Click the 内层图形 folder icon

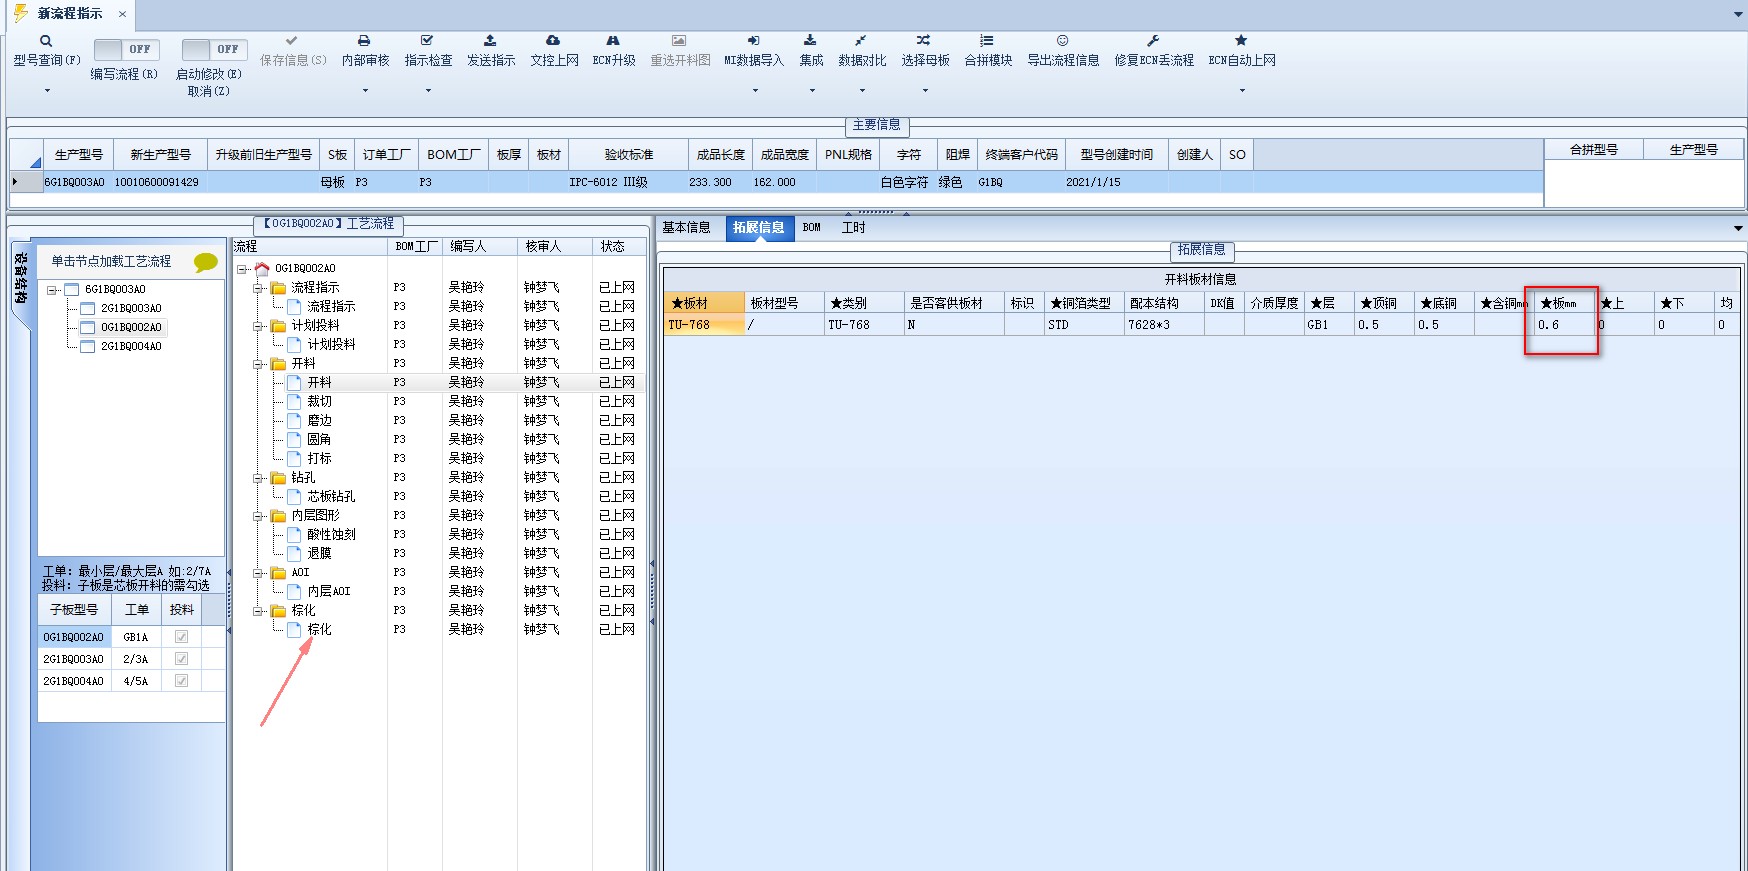pos(279,515)
